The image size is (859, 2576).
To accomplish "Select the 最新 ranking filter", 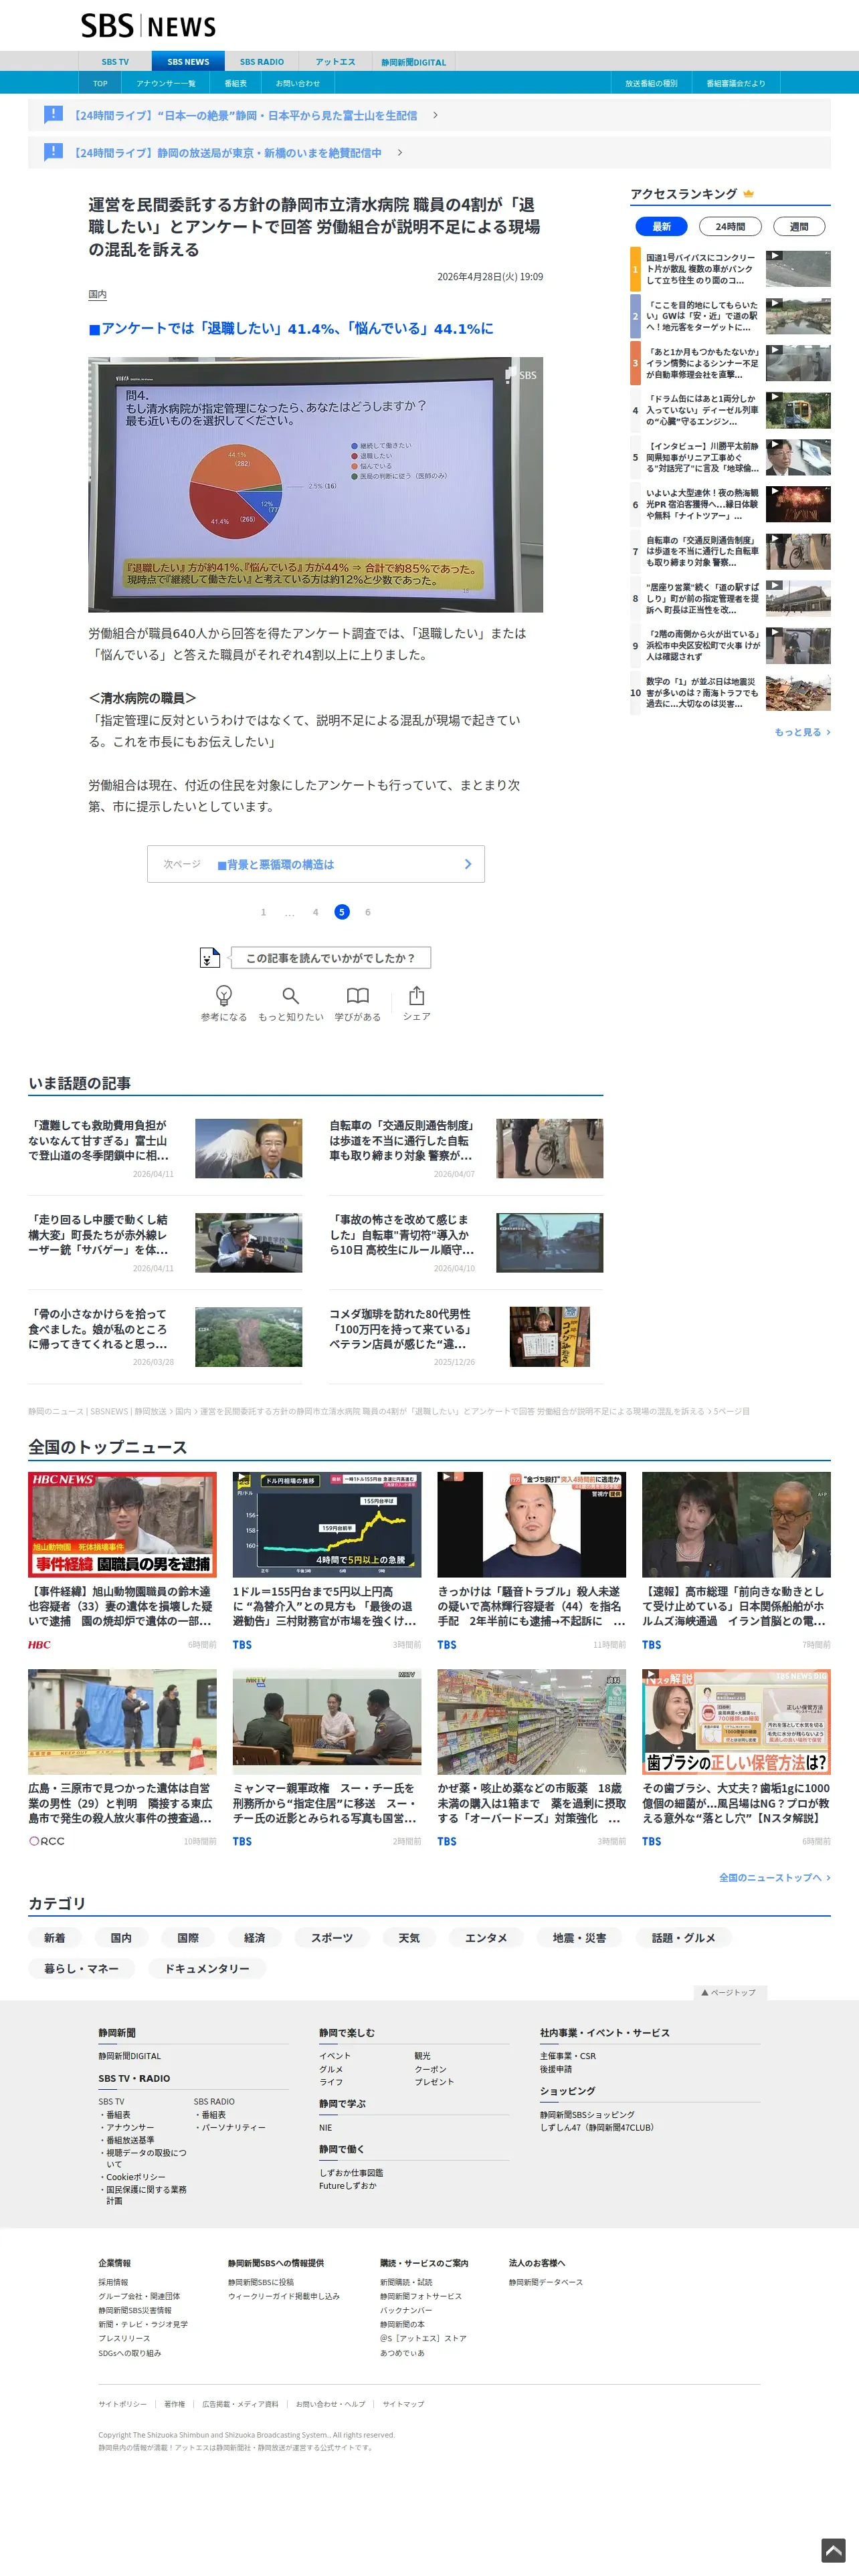I will tap(661, 227).
